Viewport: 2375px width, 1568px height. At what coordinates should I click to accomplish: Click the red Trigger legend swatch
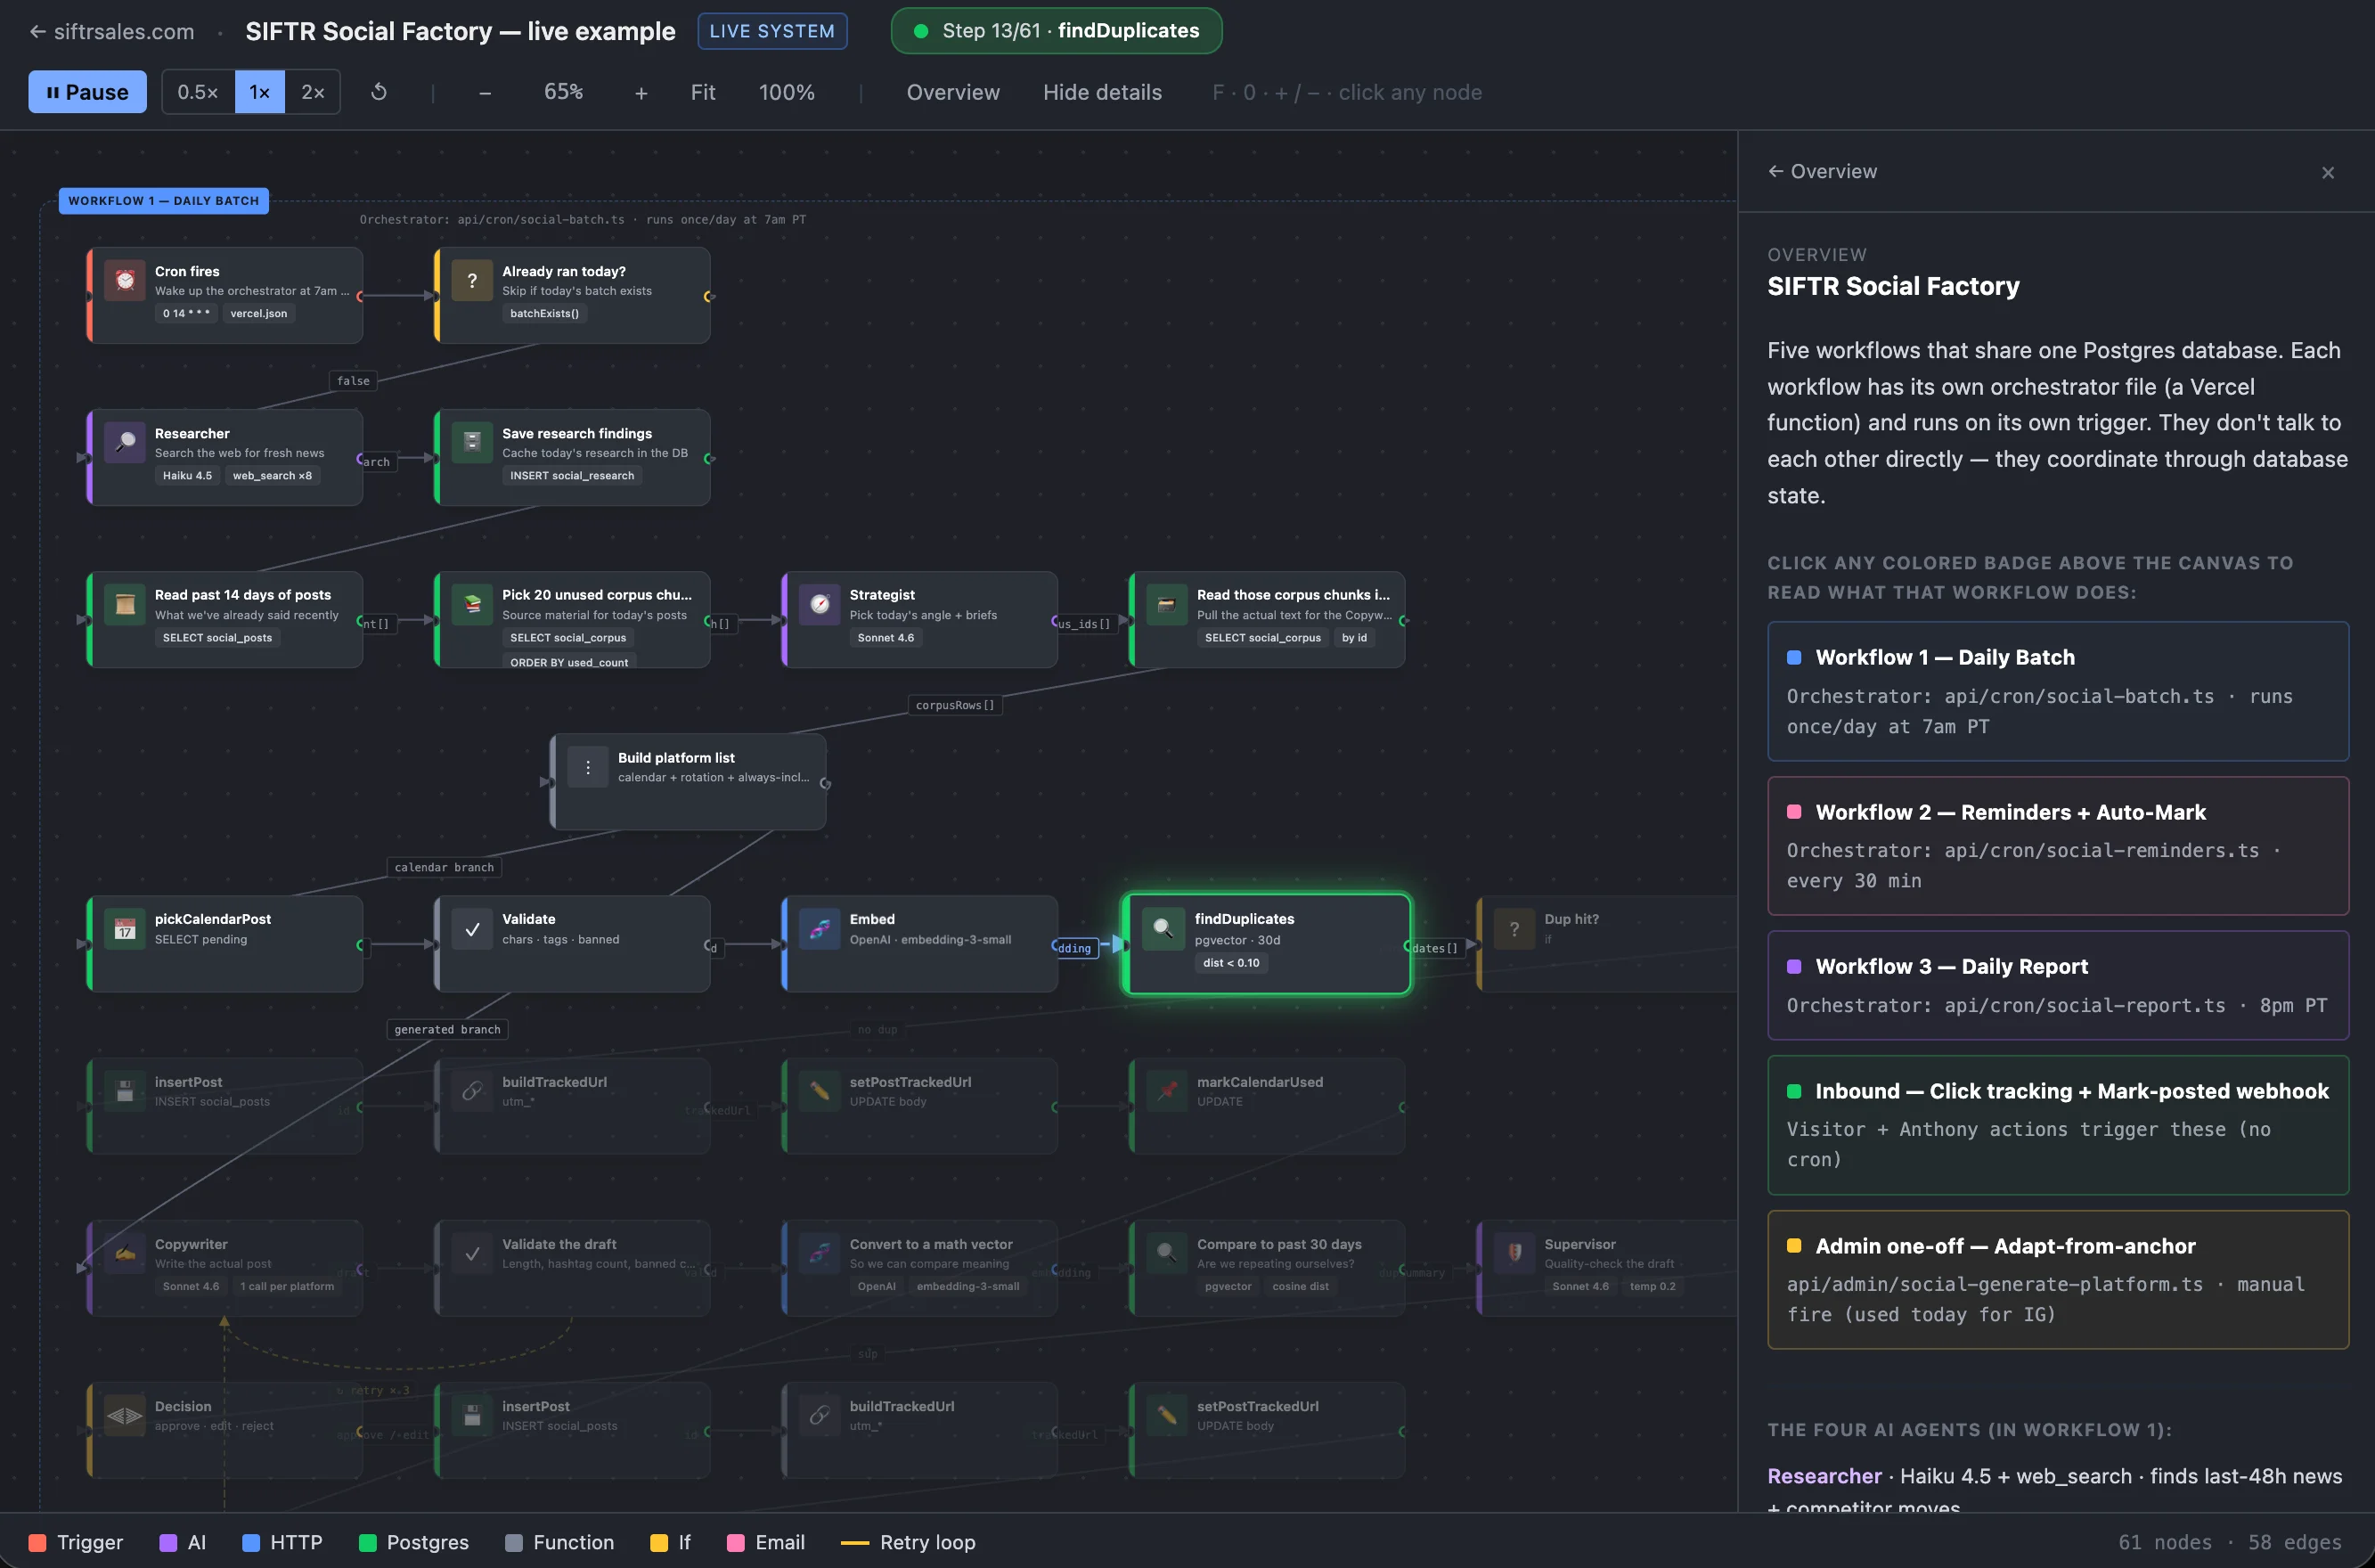(x=37, y=1543)
